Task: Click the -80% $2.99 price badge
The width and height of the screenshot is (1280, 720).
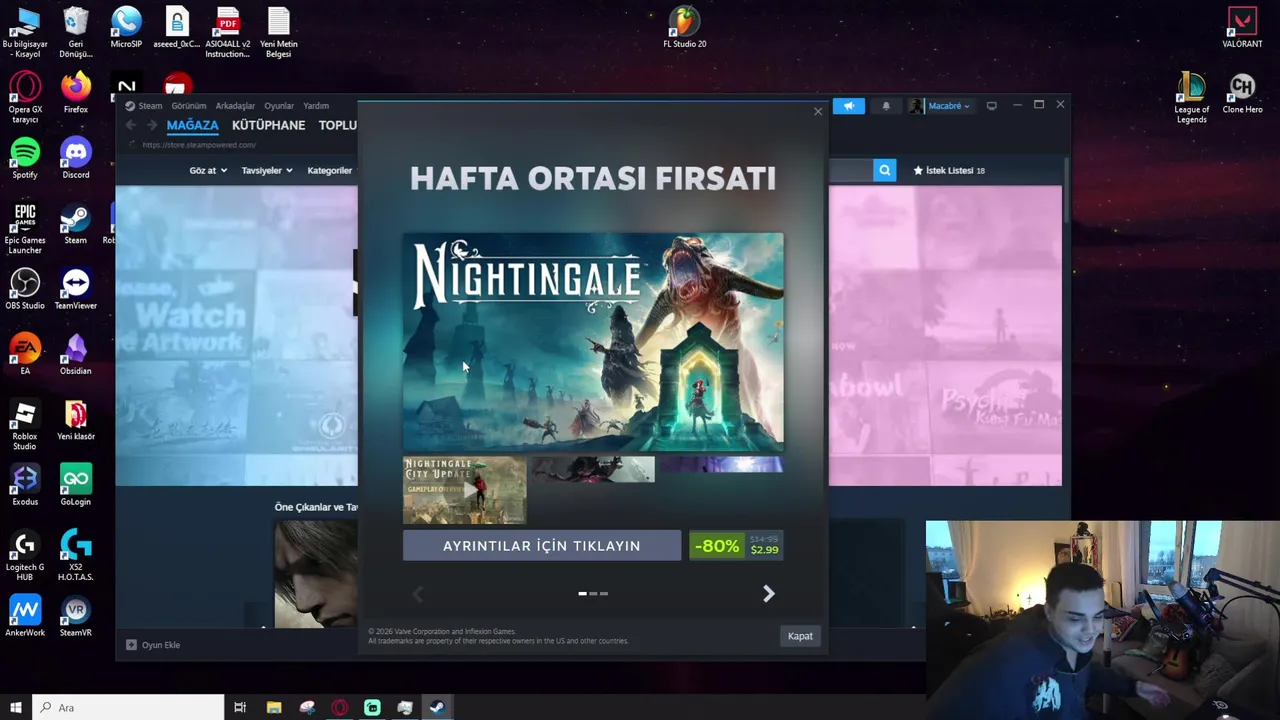Action: 737,546
